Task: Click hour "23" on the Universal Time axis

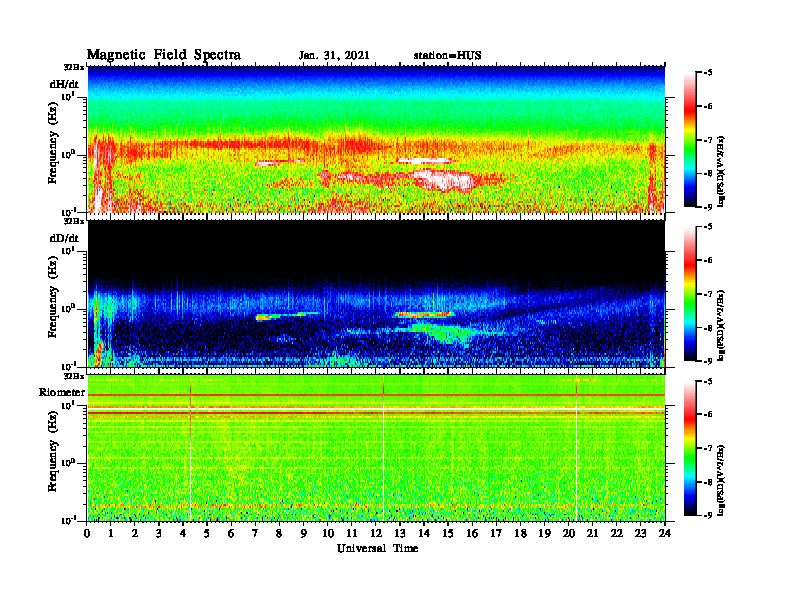Action: coord(640,533)
